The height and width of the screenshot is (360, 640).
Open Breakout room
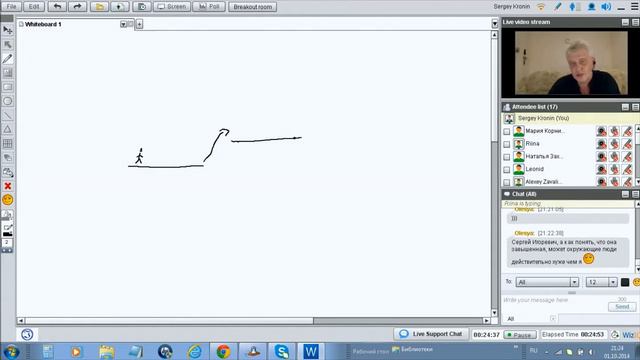point(252,7)
